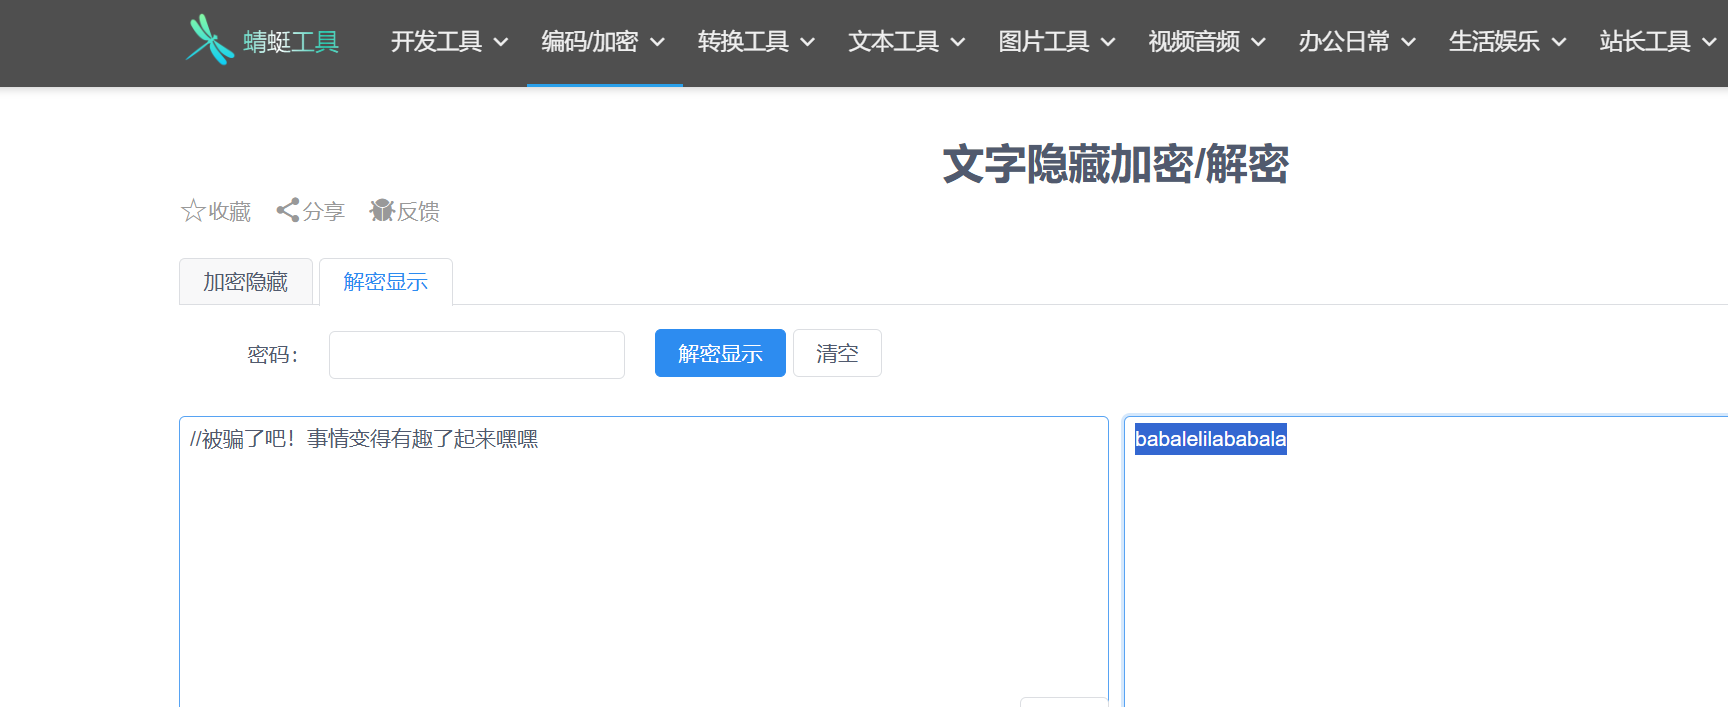1728x707 pixels.
Task: Select the 解密显示 tab
Action: [x=386, y=282]
